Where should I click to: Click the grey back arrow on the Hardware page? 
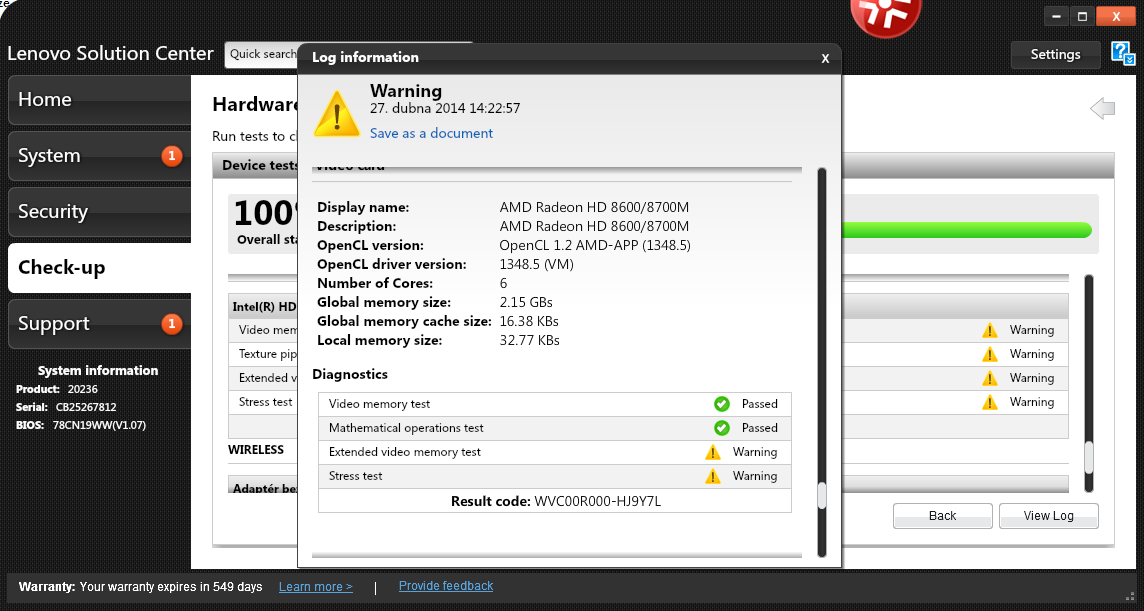point(1102,109)
